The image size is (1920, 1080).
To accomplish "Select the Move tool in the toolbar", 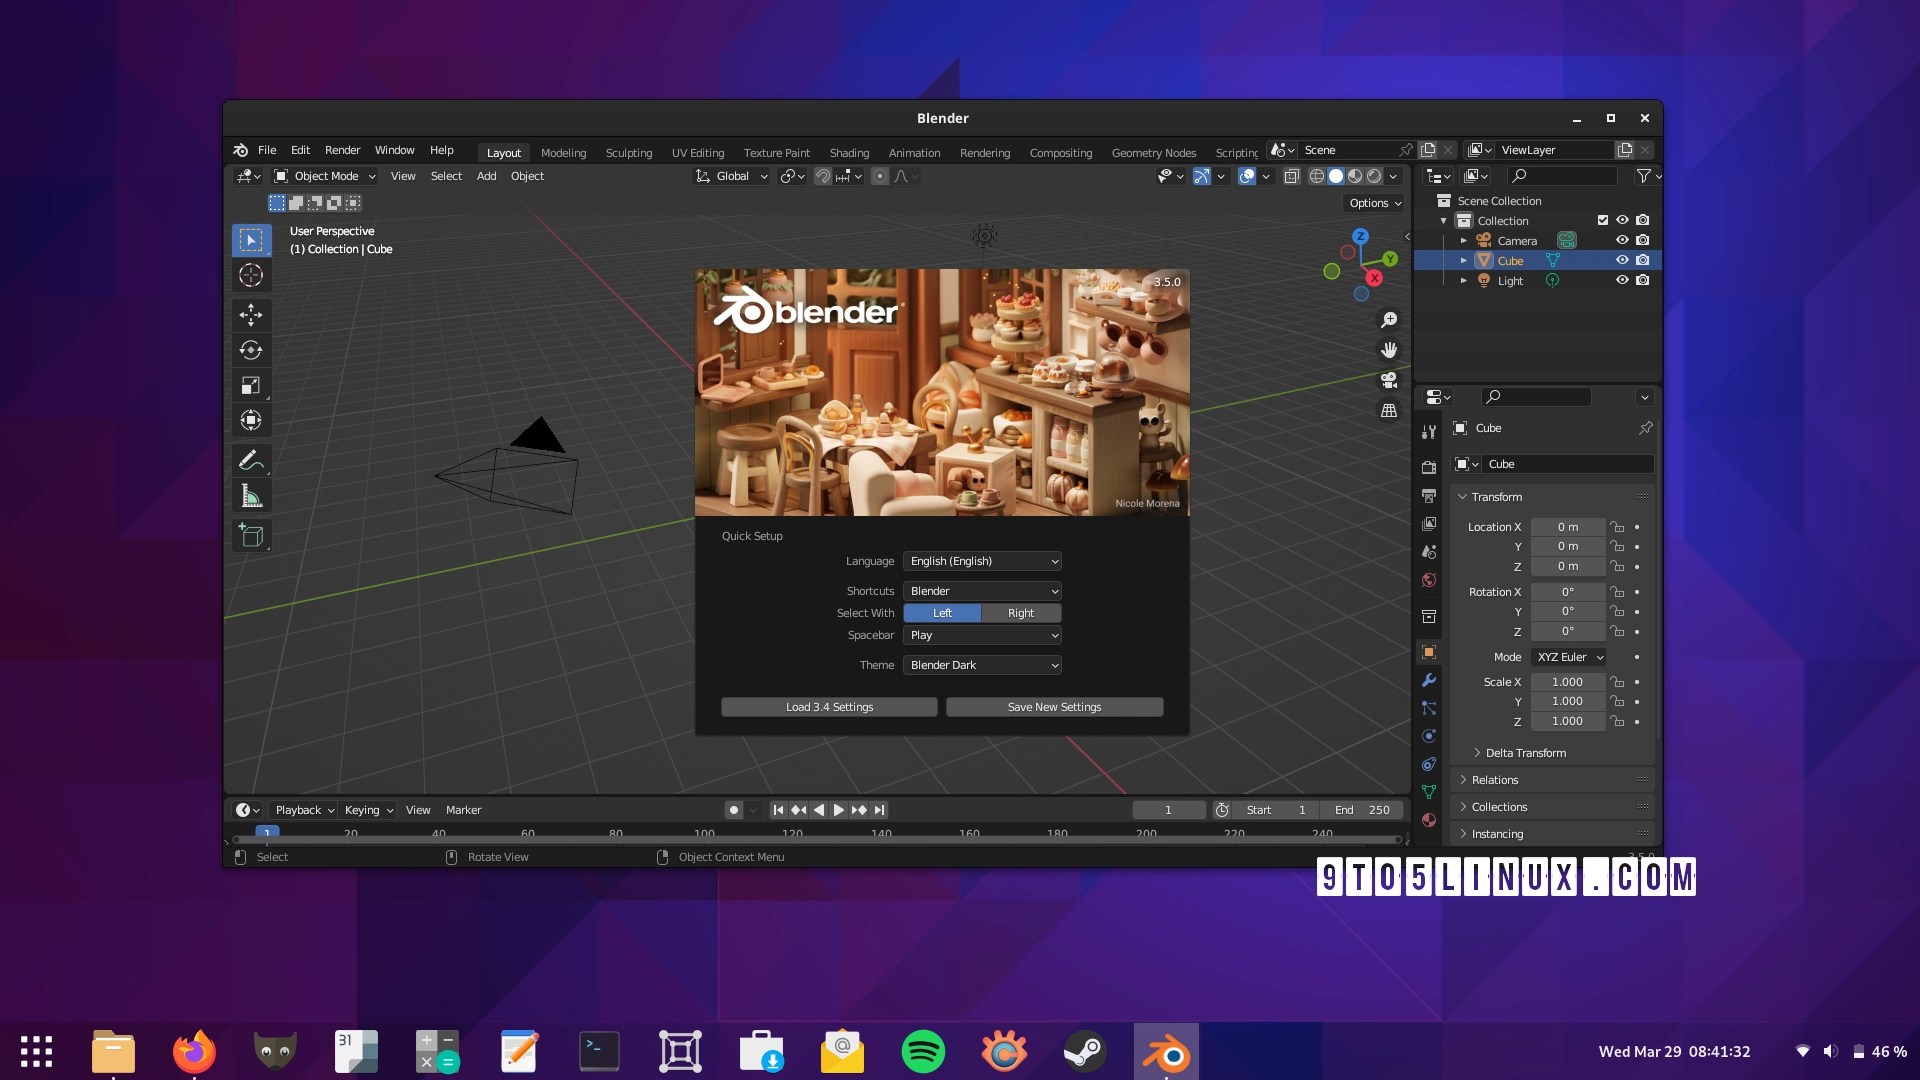I will (x=251, y=315).
